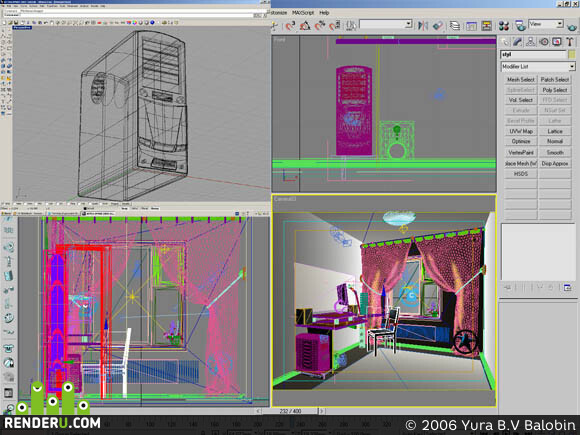Image resolution: width=580 pixels, height=435 pixels.
Task: Open the Align tool icon
Action: tap(438, 25)
